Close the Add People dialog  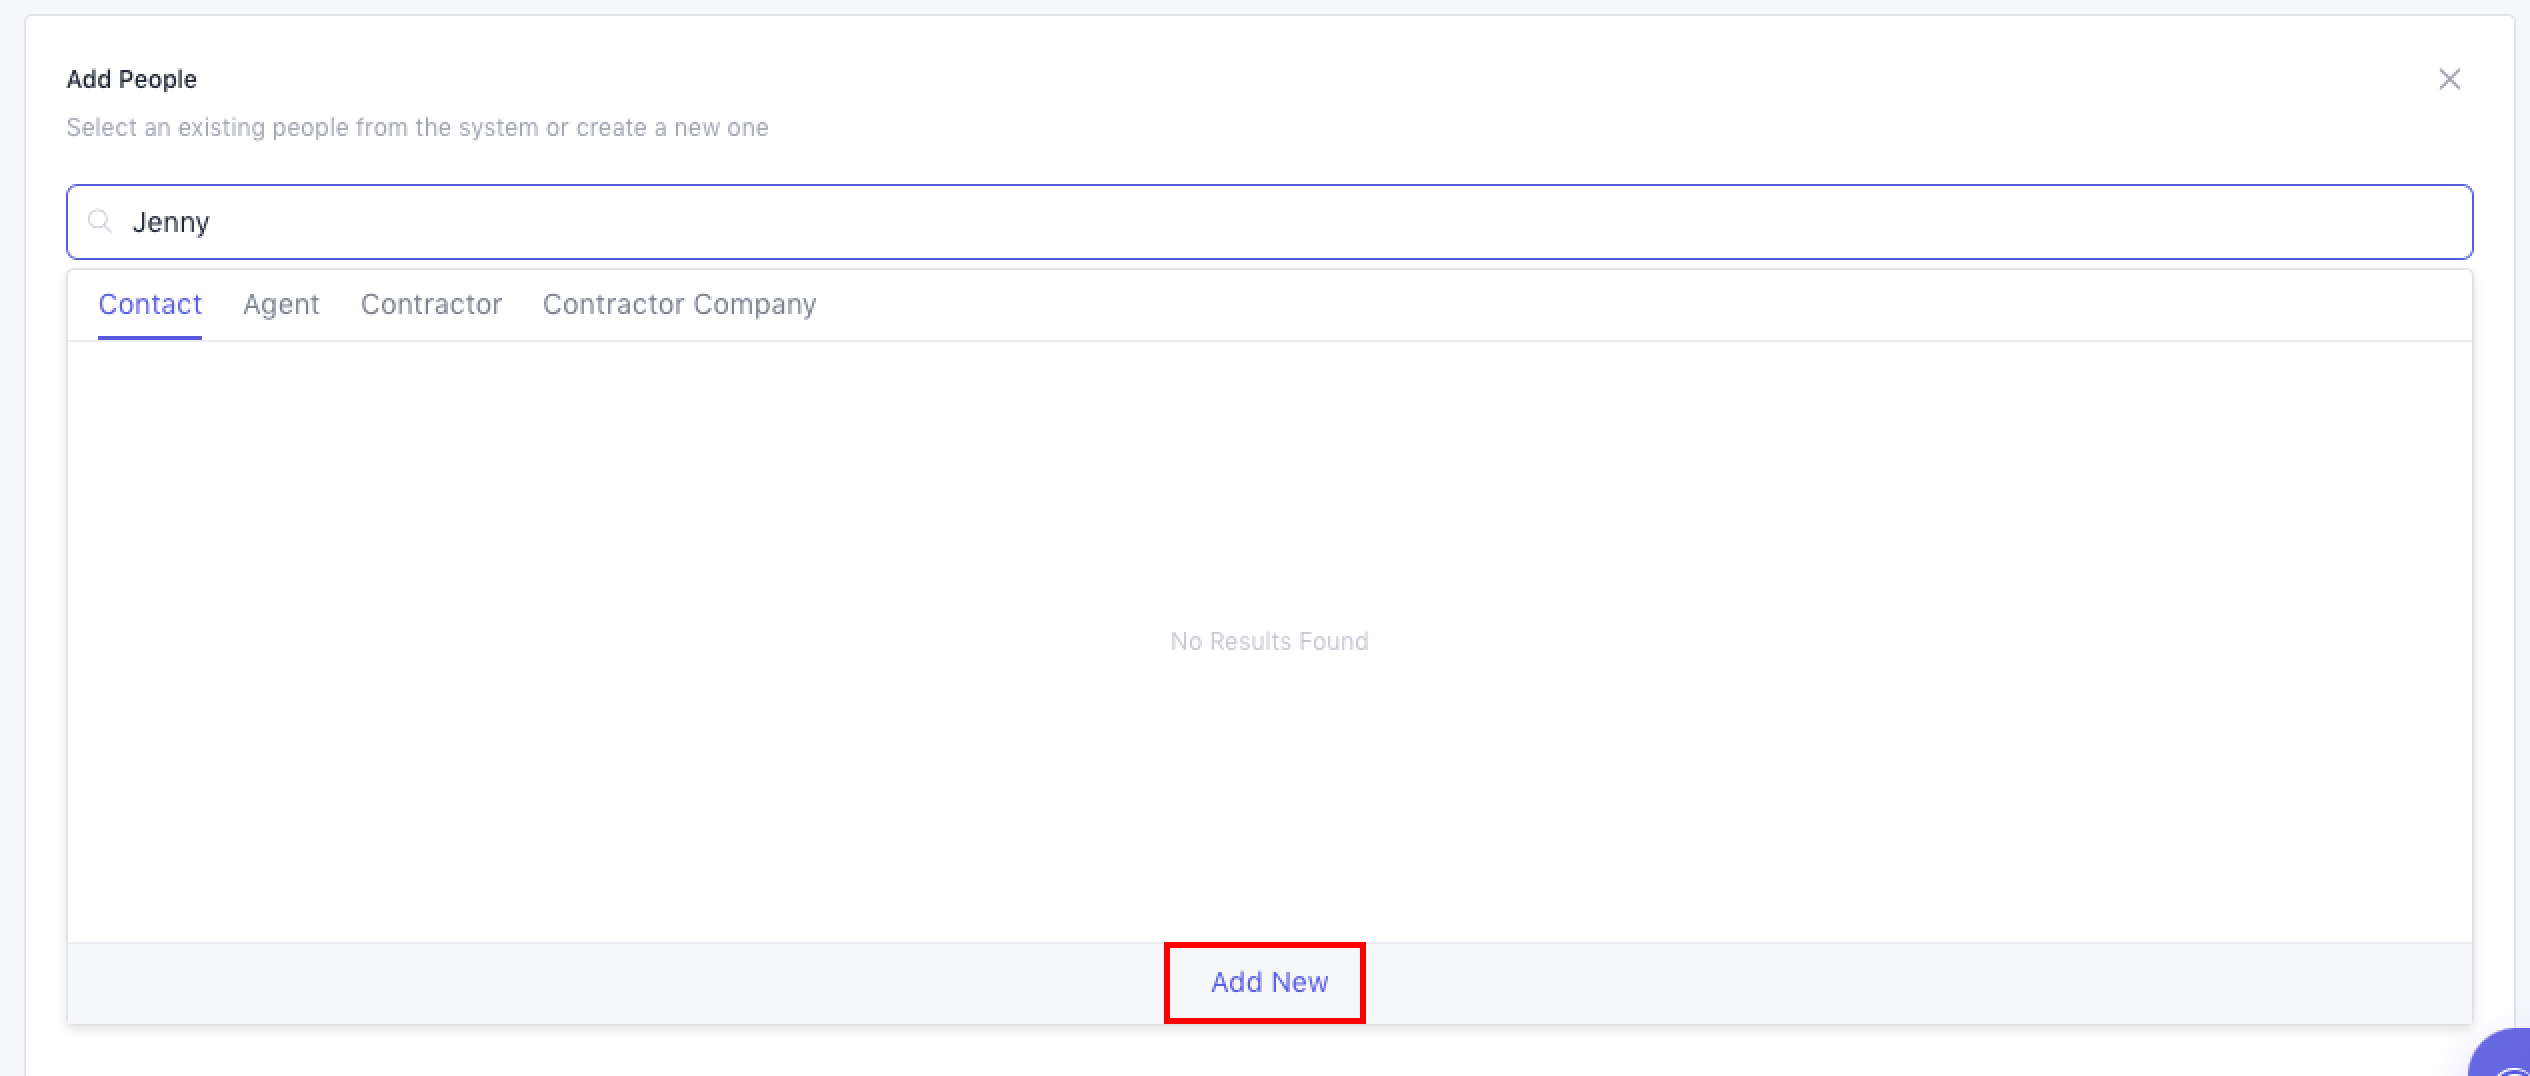(2449, 79)
